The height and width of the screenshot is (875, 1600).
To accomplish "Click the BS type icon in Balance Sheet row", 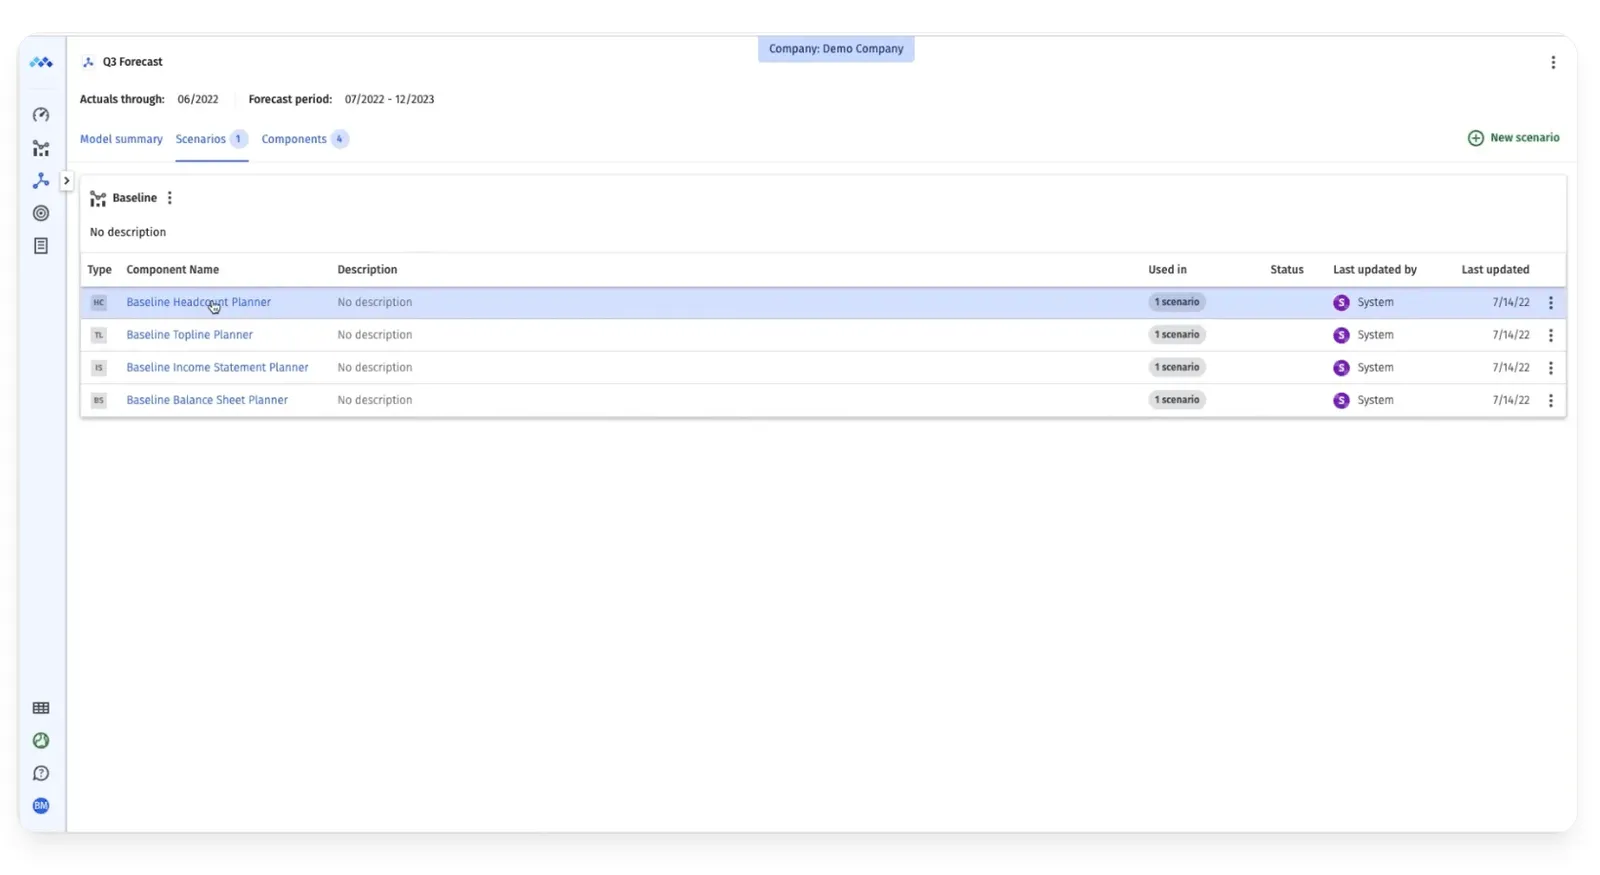I will pos(98,400).
